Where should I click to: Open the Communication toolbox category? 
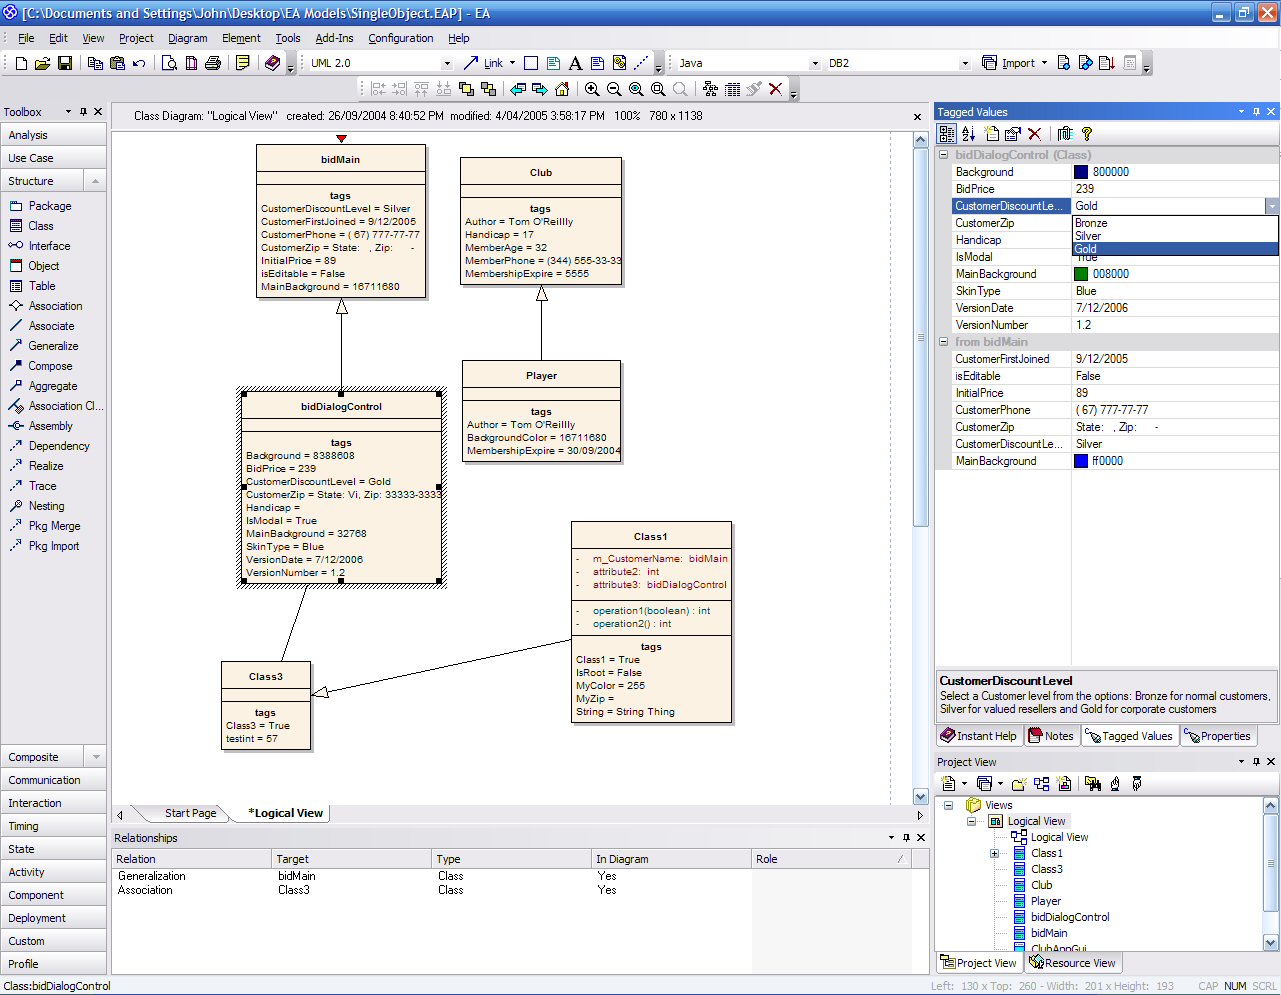click(53, 780)
